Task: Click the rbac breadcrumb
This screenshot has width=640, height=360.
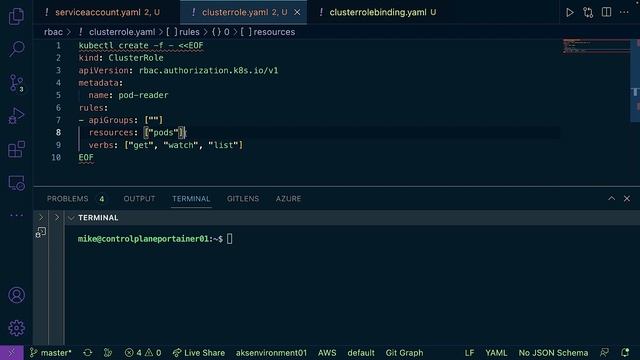Action: [53, 32]
